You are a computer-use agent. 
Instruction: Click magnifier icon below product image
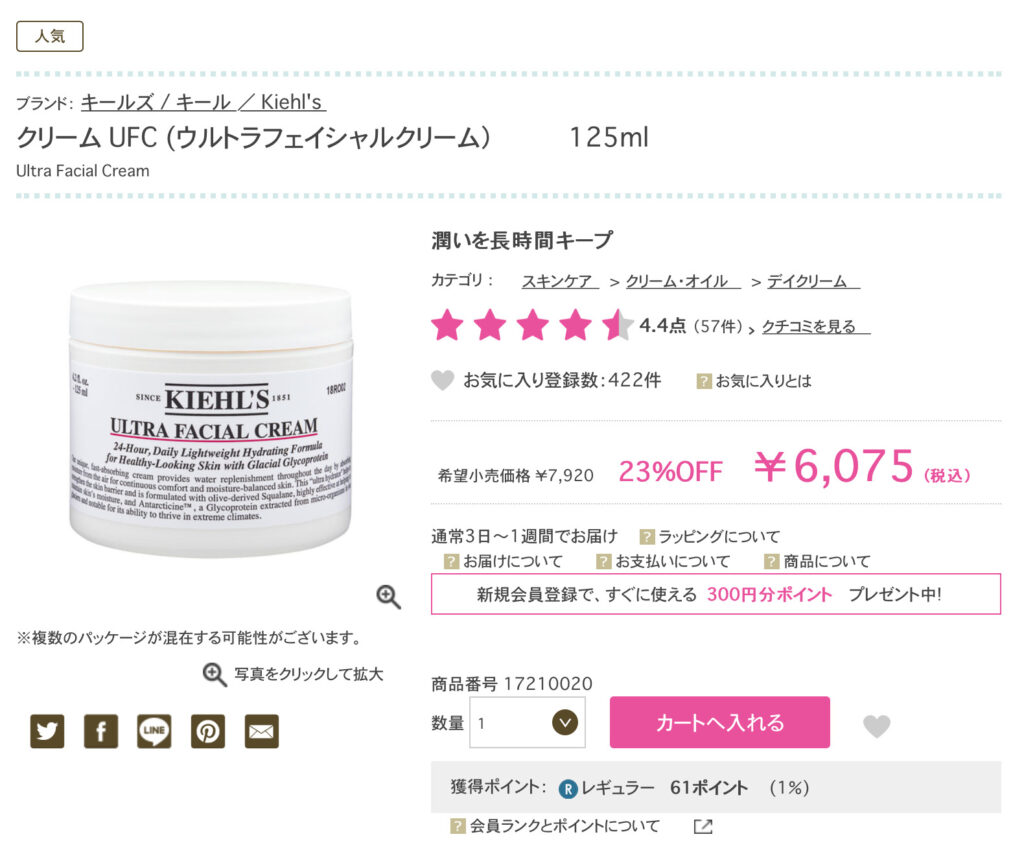[x=388, y=596]
